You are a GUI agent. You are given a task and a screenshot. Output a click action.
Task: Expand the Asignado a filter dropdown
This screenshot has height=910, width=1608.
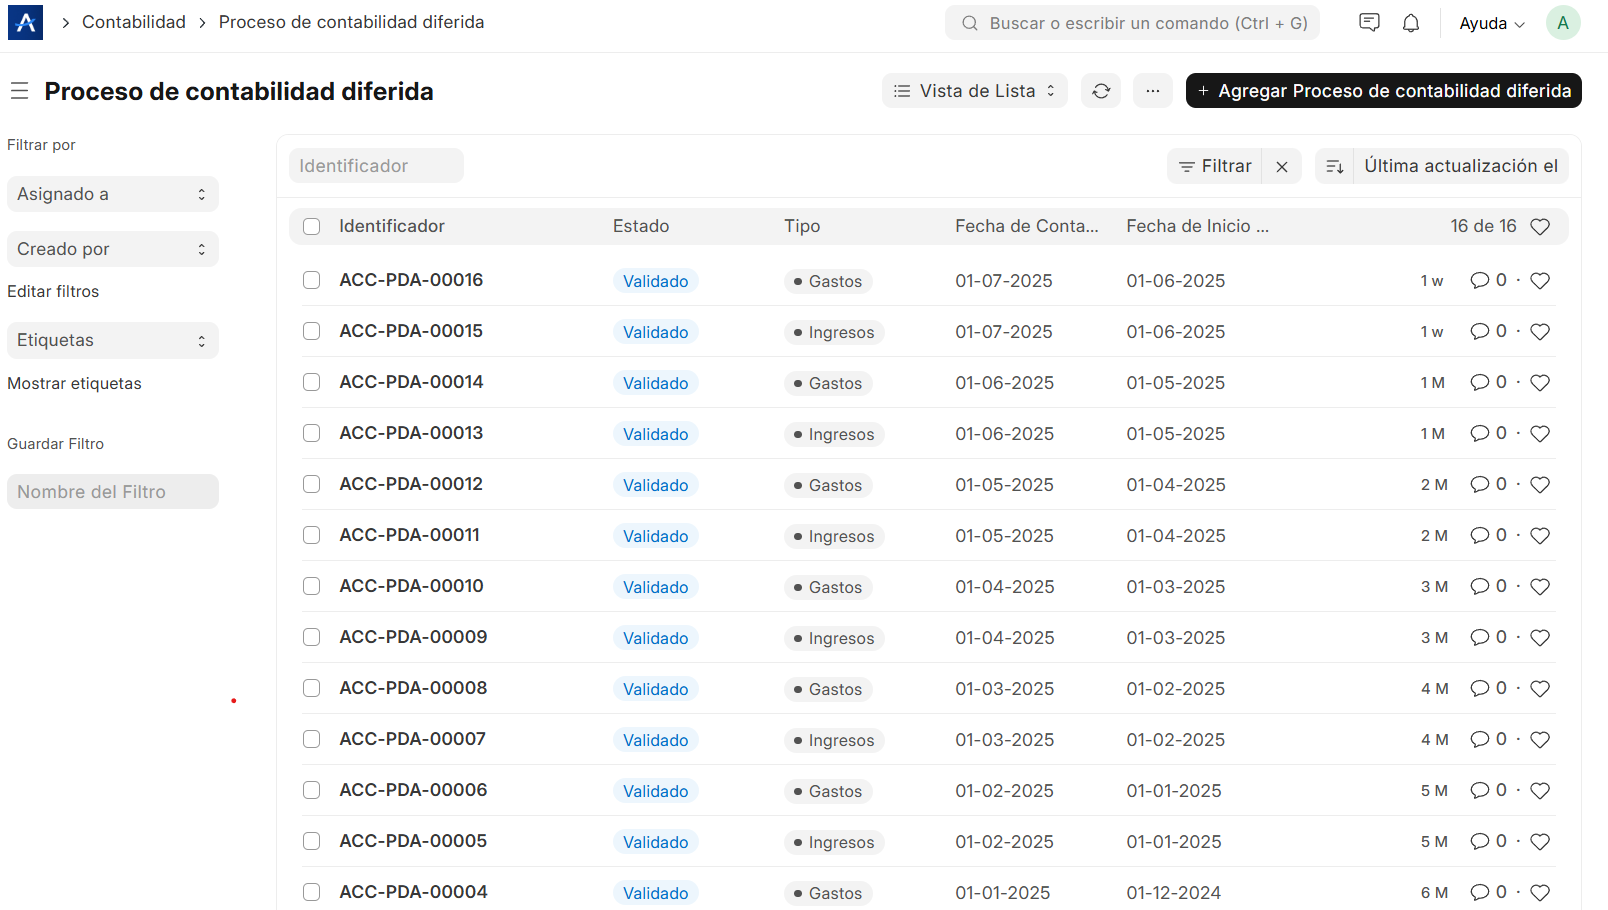point(113,194)
